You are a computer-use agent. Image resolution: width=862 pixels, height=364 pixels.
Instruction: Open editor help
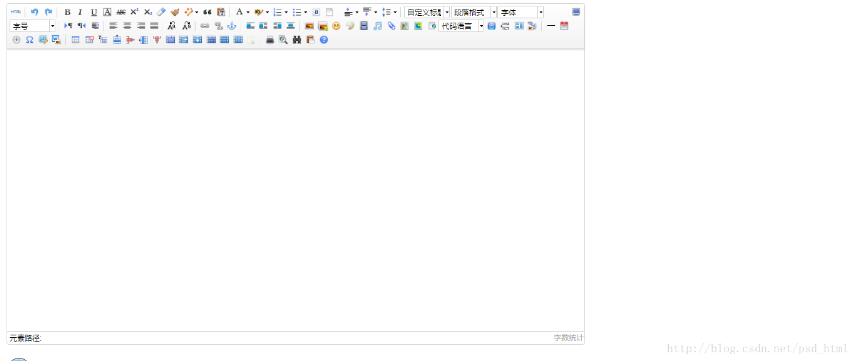pos(324,40)
